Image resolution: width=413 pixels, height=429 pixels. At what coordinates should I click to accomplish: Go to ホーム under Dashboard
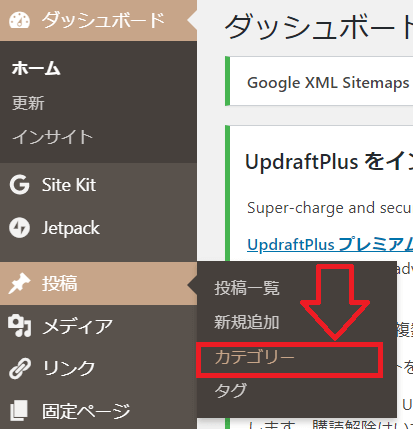coord(36,69)
